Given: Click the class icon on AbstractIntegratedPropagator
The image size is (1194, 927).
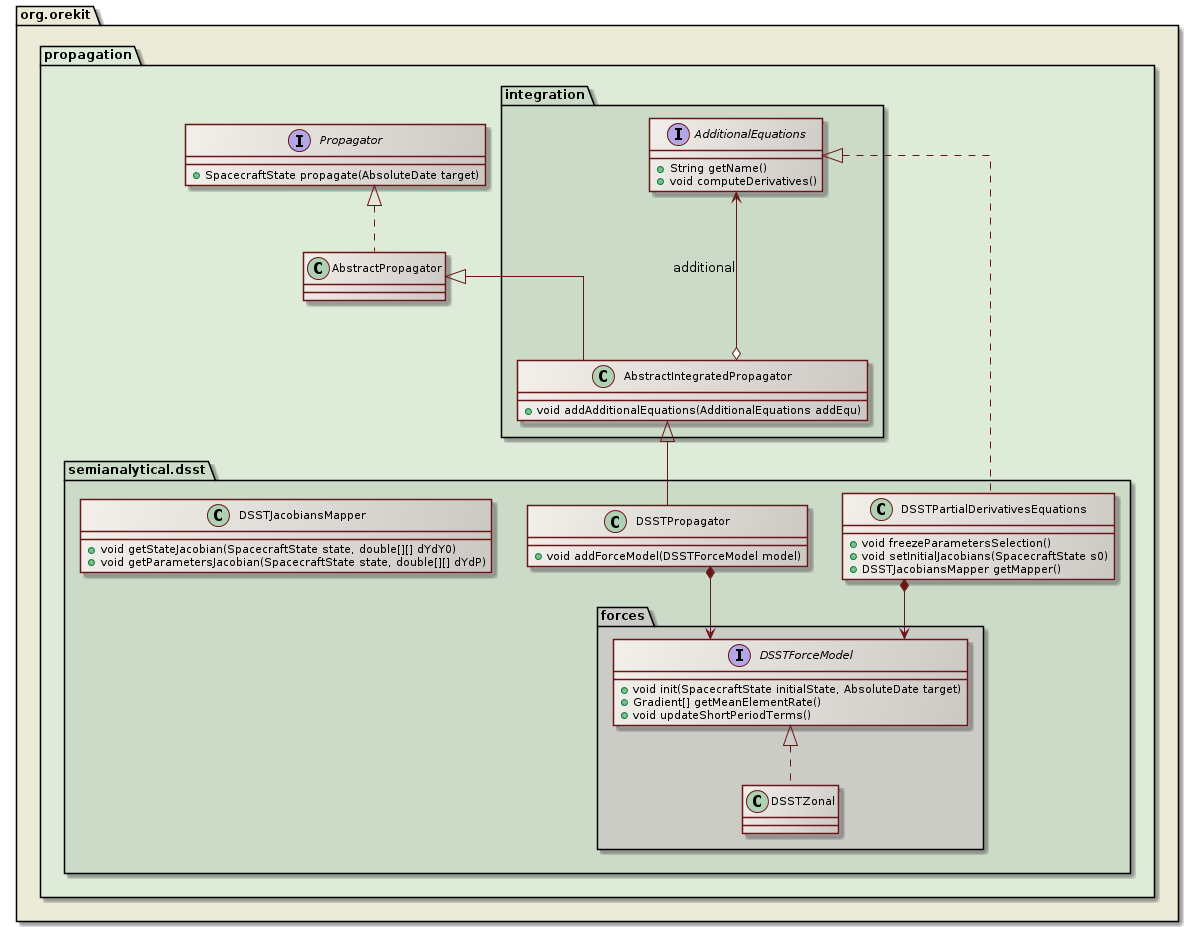Looking at the screenshot, I should [601, 377].
